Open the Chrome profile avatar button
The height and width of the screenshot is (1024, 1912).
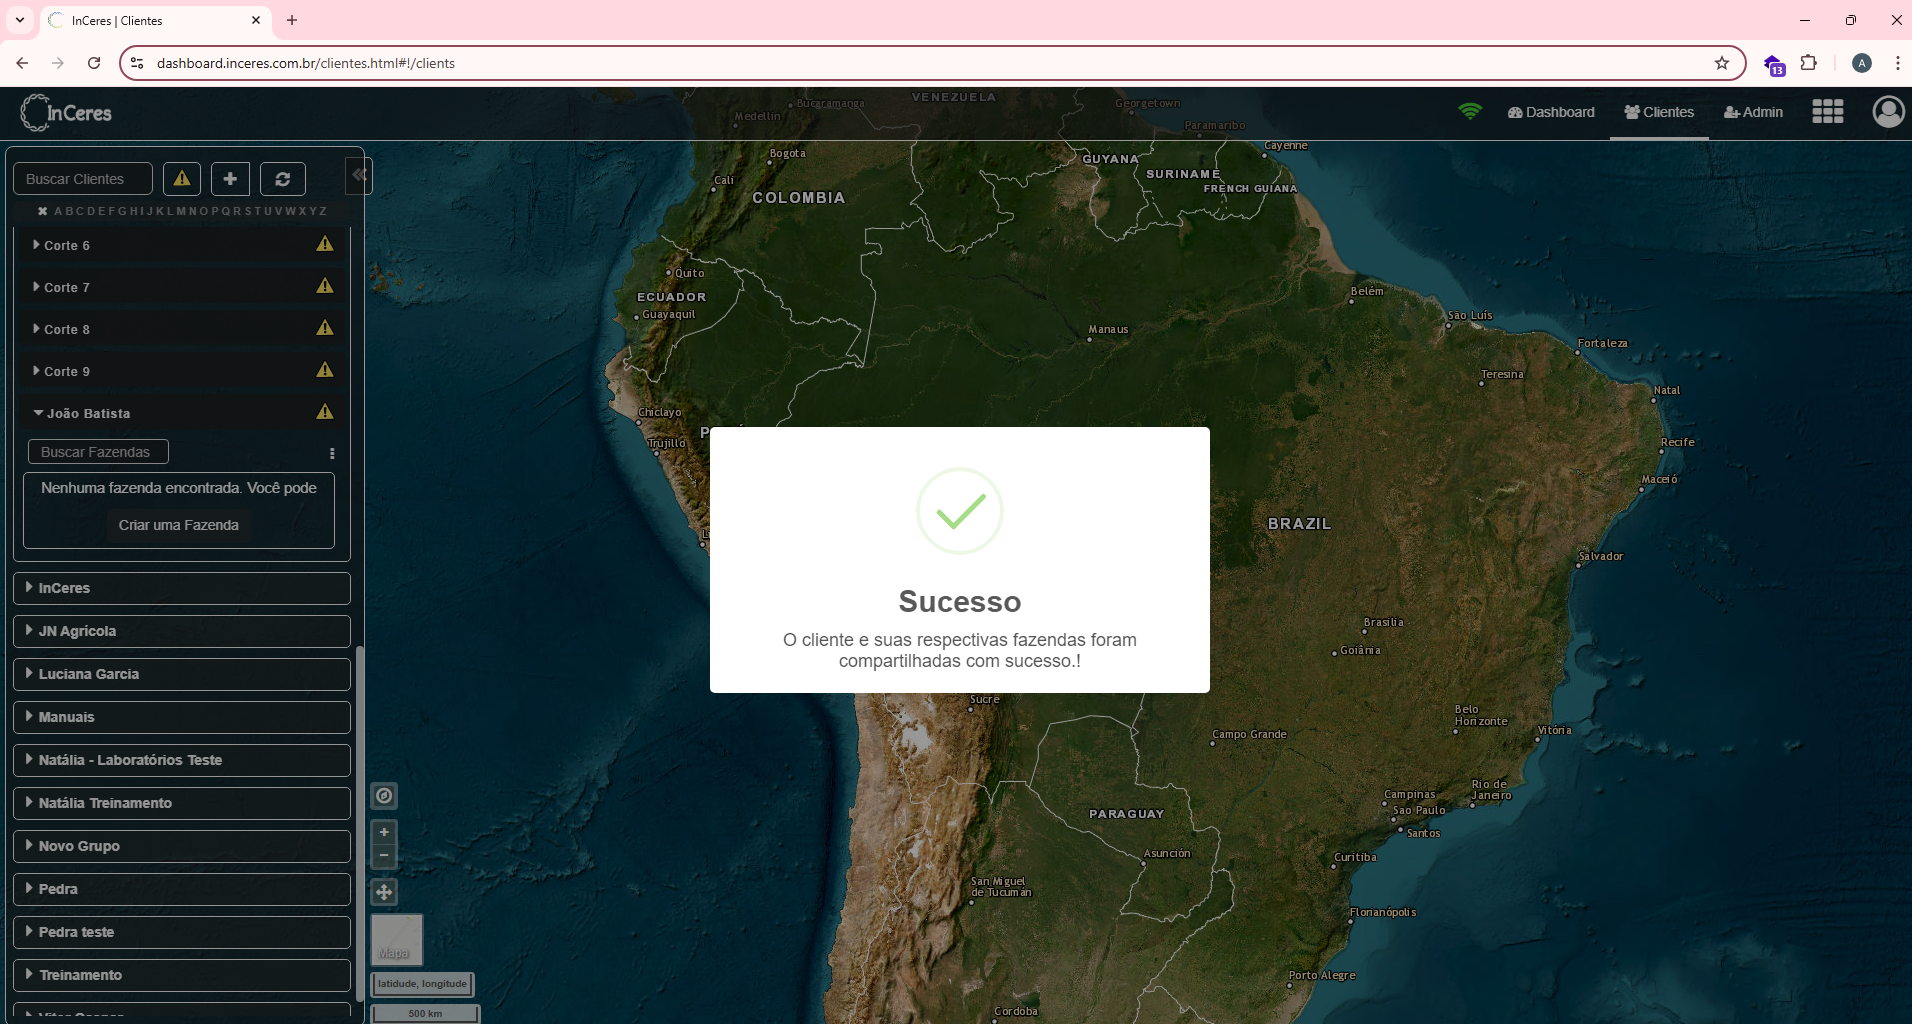click(x=1862, y=63)
